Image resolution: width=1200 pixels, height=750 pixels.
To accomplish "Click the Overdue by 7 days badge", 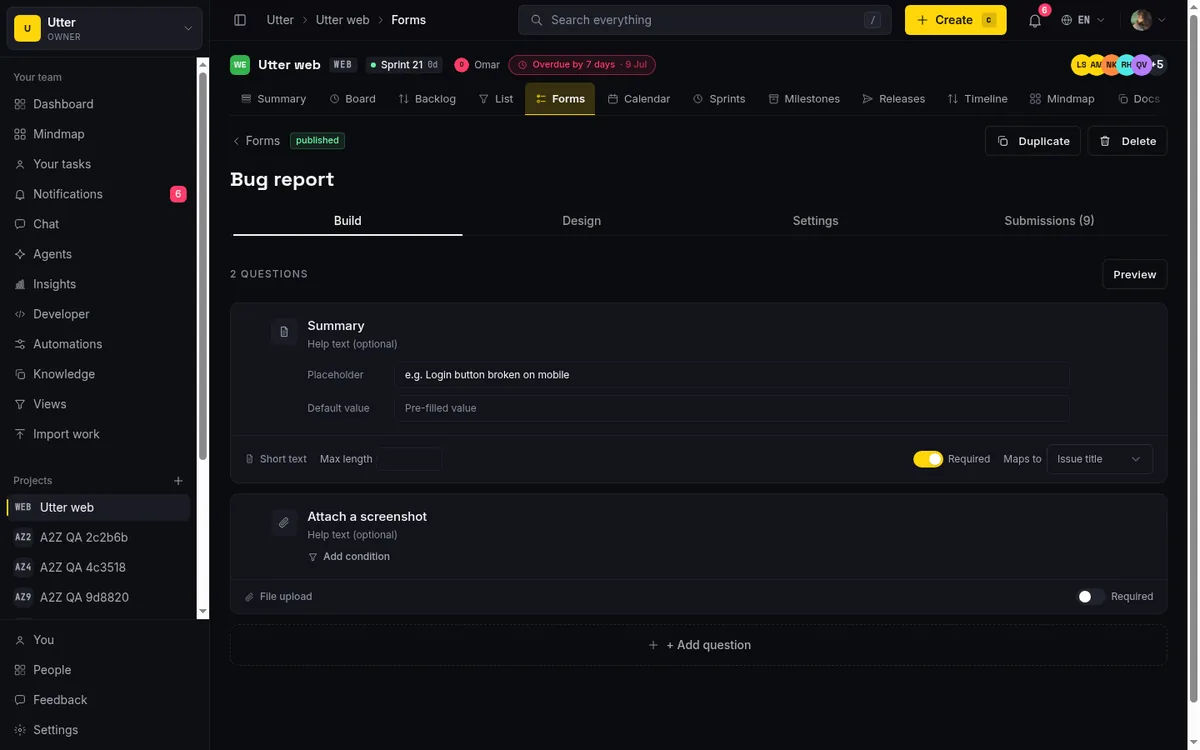I will pos(582,65).
